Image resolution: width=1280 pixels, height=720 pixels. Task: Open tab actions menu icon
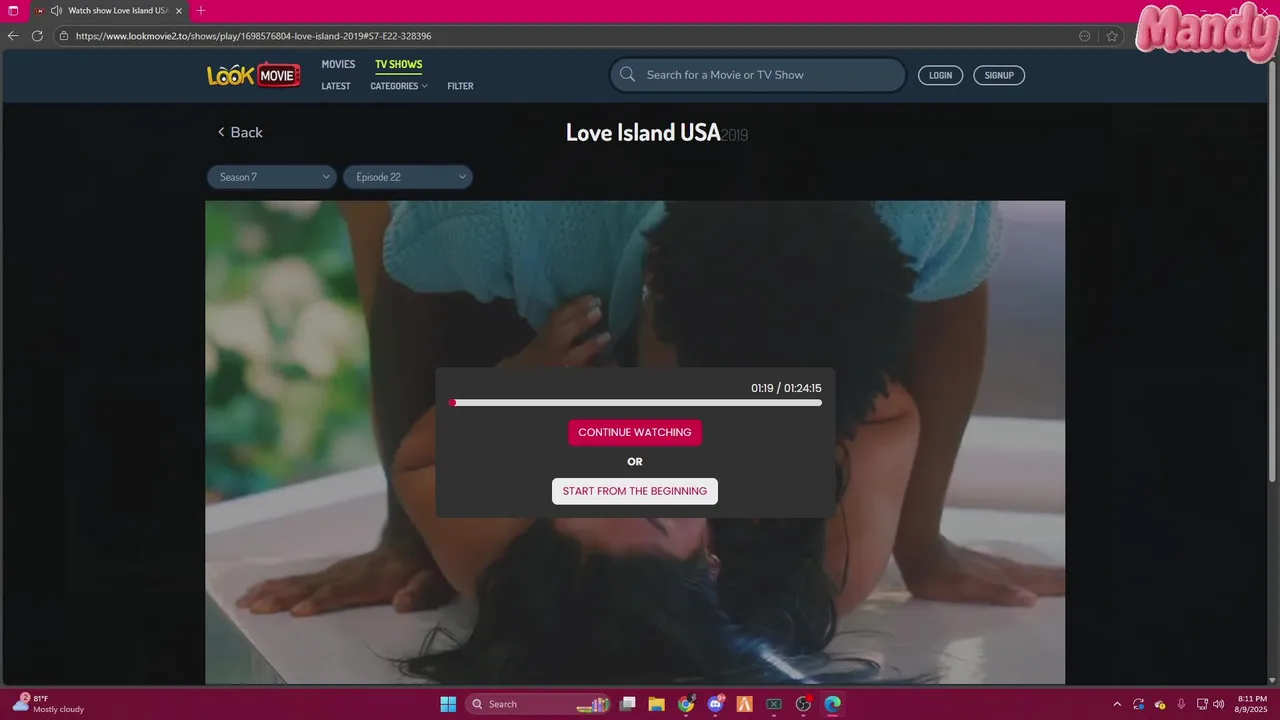(13, 11)
